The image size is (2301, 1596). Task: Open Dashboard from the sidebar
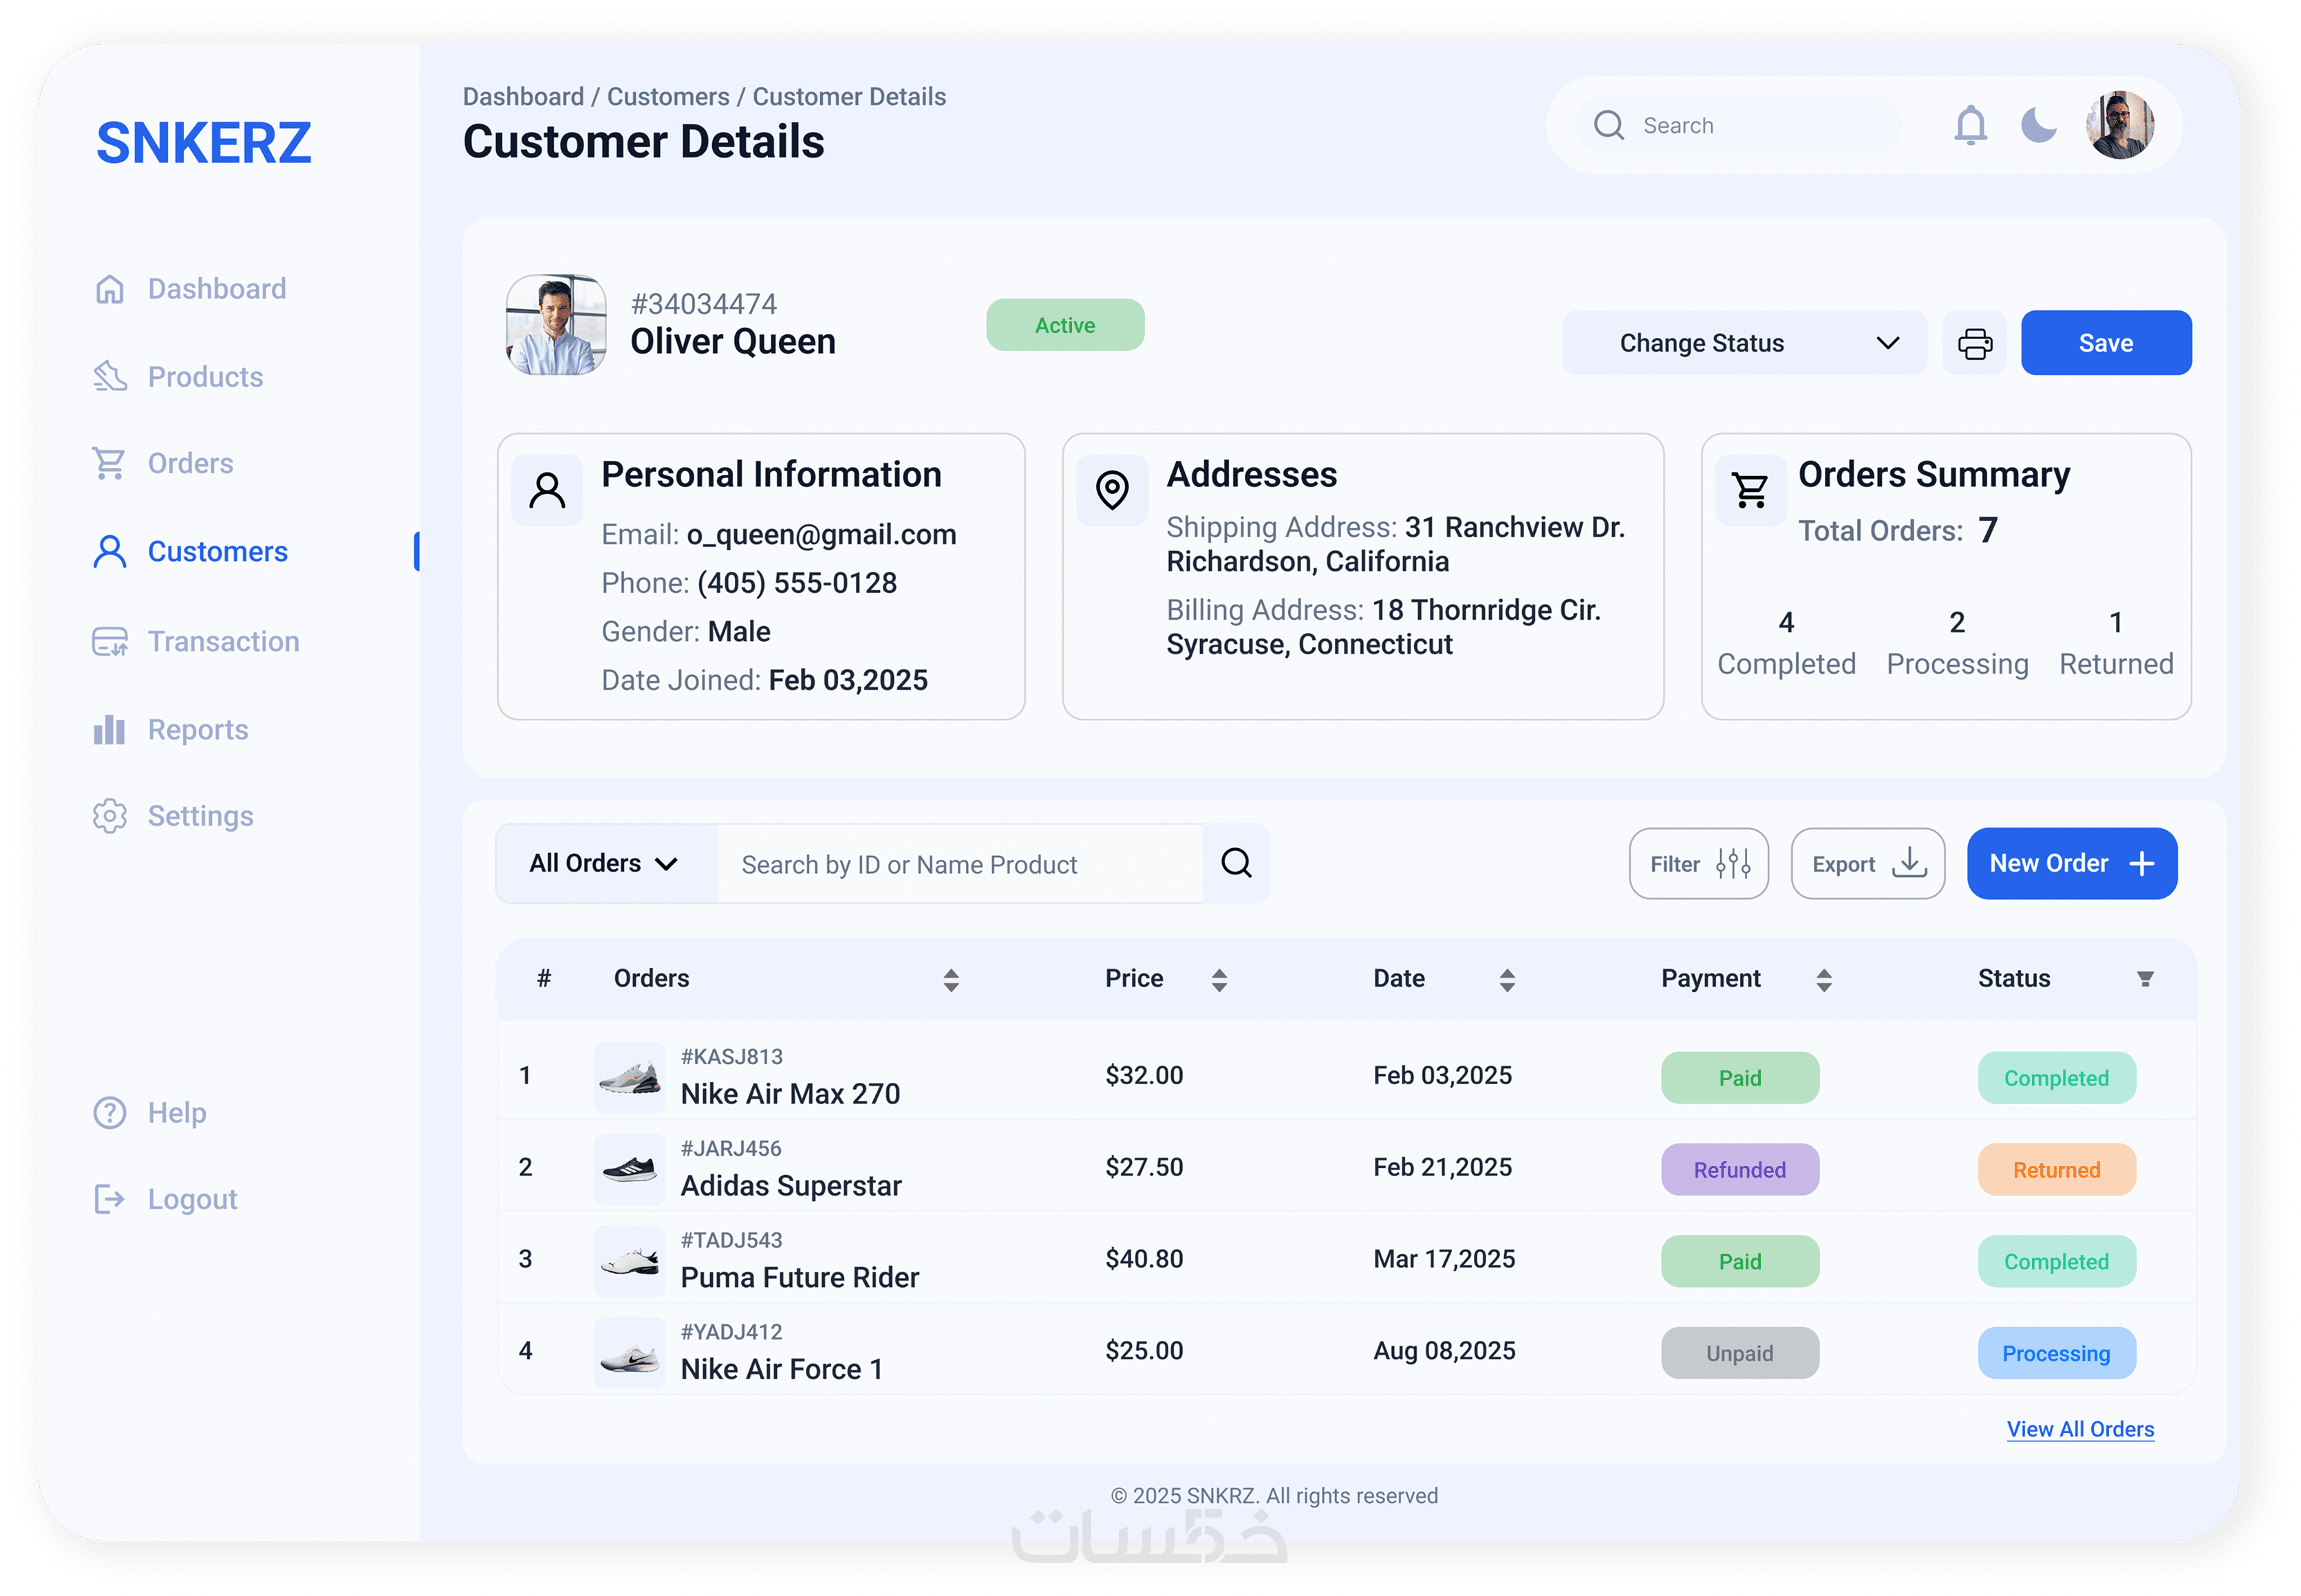[x=190, y=289]
